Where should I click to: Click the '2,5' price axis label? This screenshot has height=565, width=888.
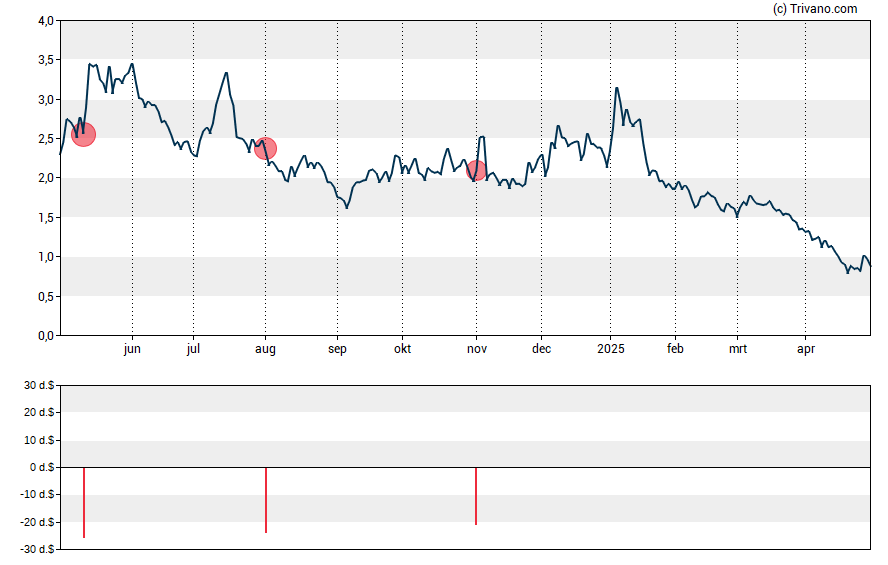[x=46, y=139]
